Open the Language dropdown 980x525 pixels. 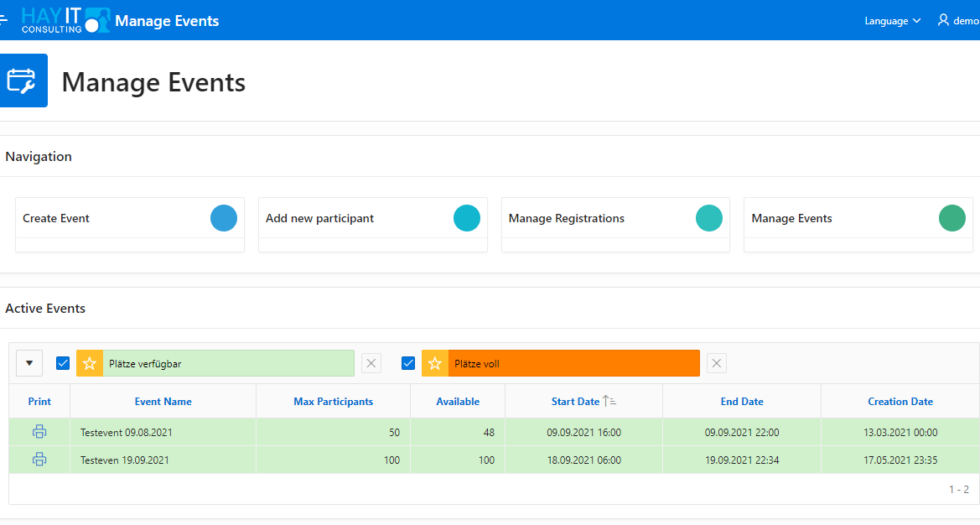892,21
